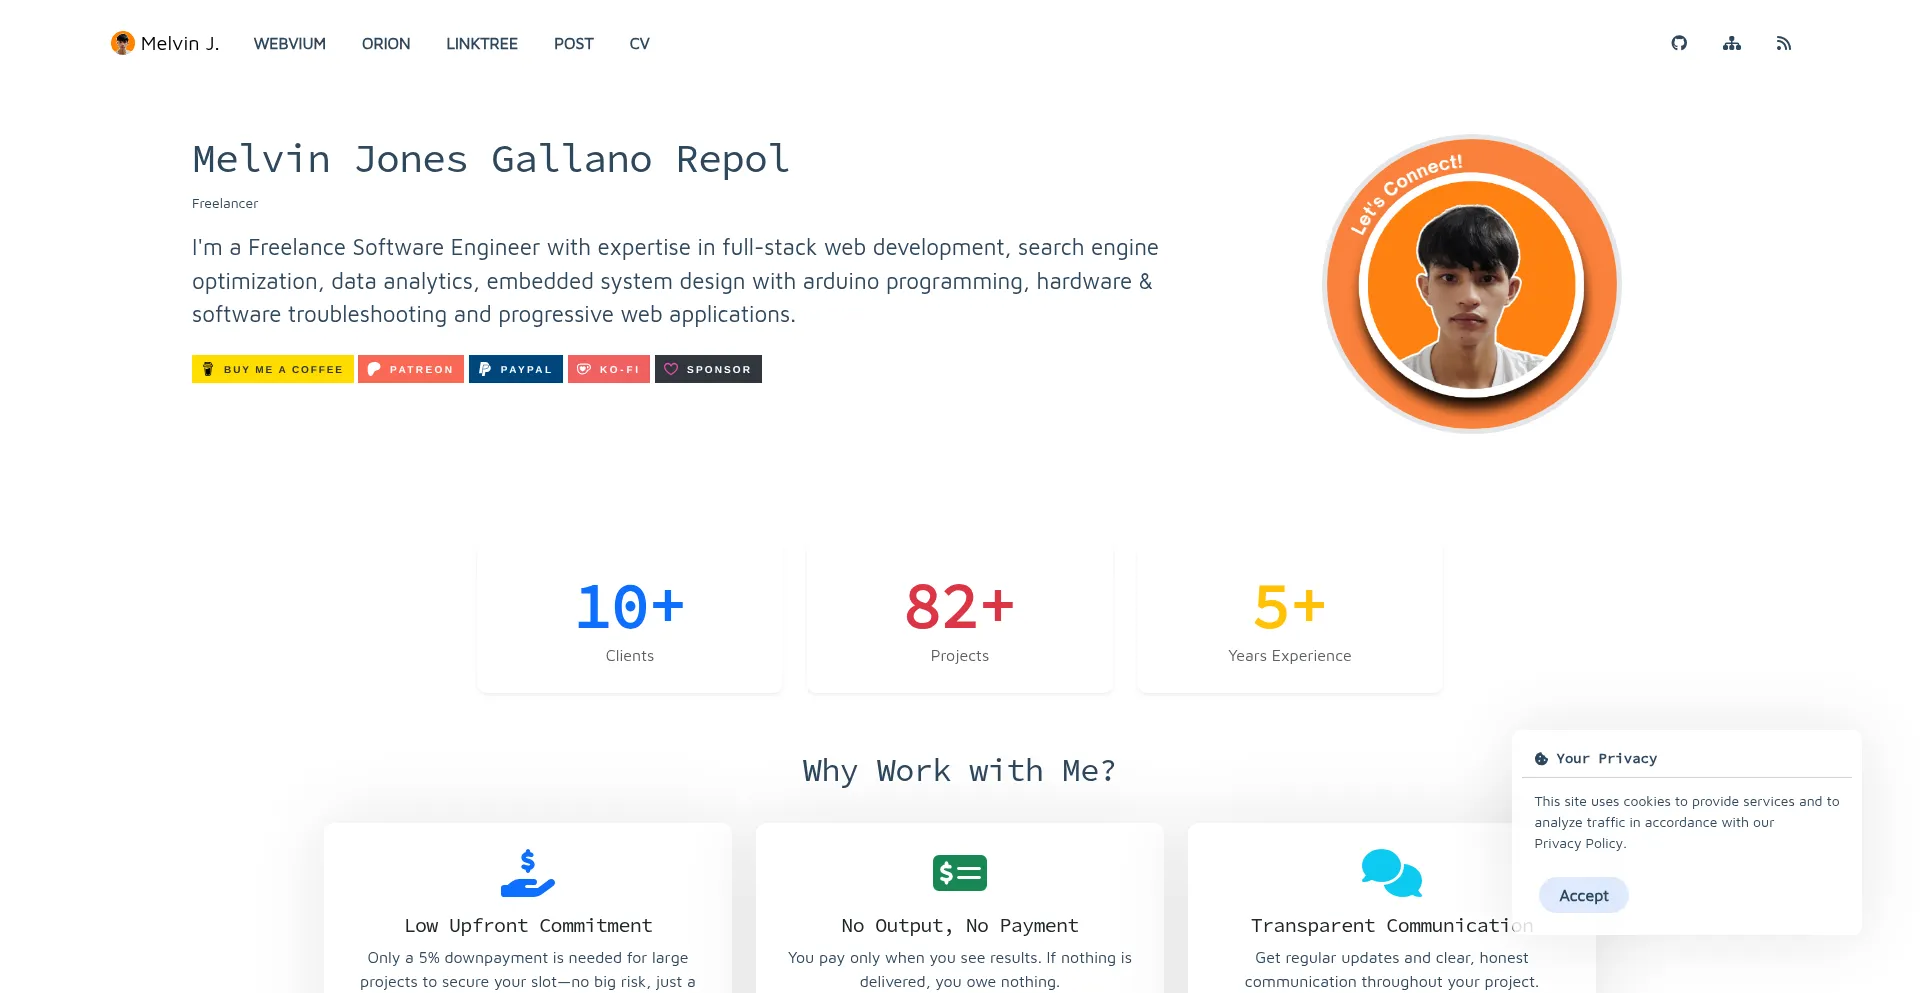This screenshot has width=1920, height=993.
Task: Click the Sponsor heart button
Action: (x=708, y=369)
